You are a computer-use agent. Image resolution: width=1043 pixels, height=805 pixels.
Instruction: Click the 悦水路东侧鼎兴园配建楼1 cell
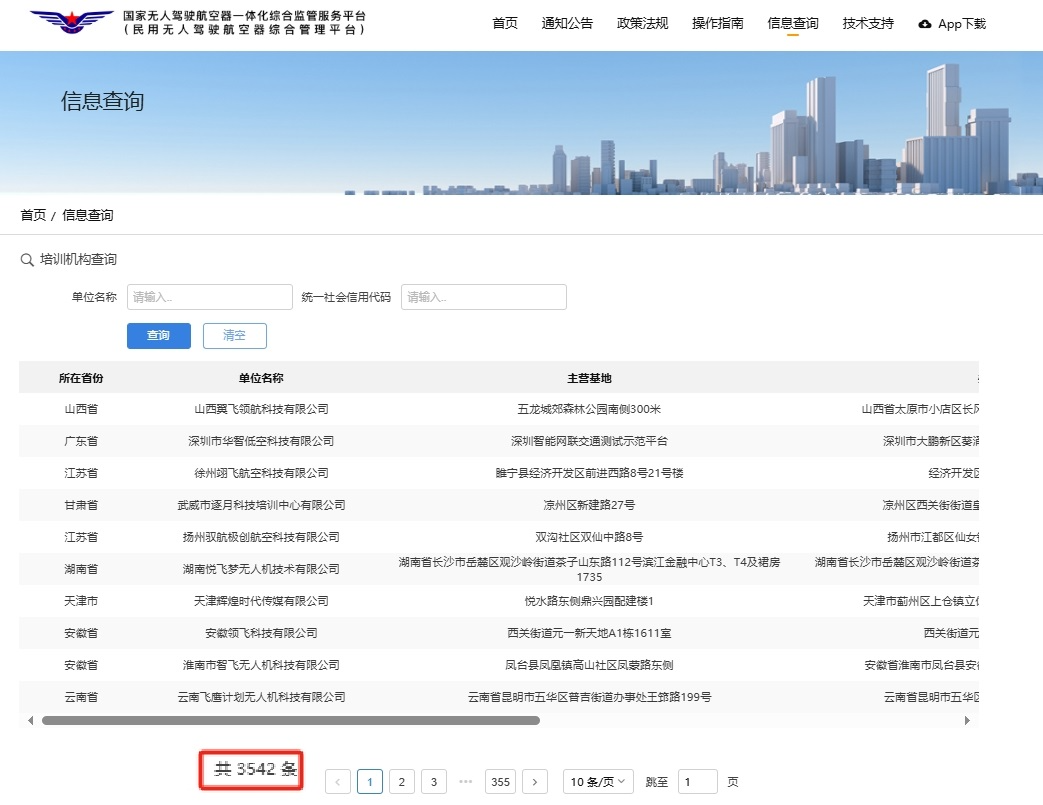pyautogui.click(x=589, y=601)
